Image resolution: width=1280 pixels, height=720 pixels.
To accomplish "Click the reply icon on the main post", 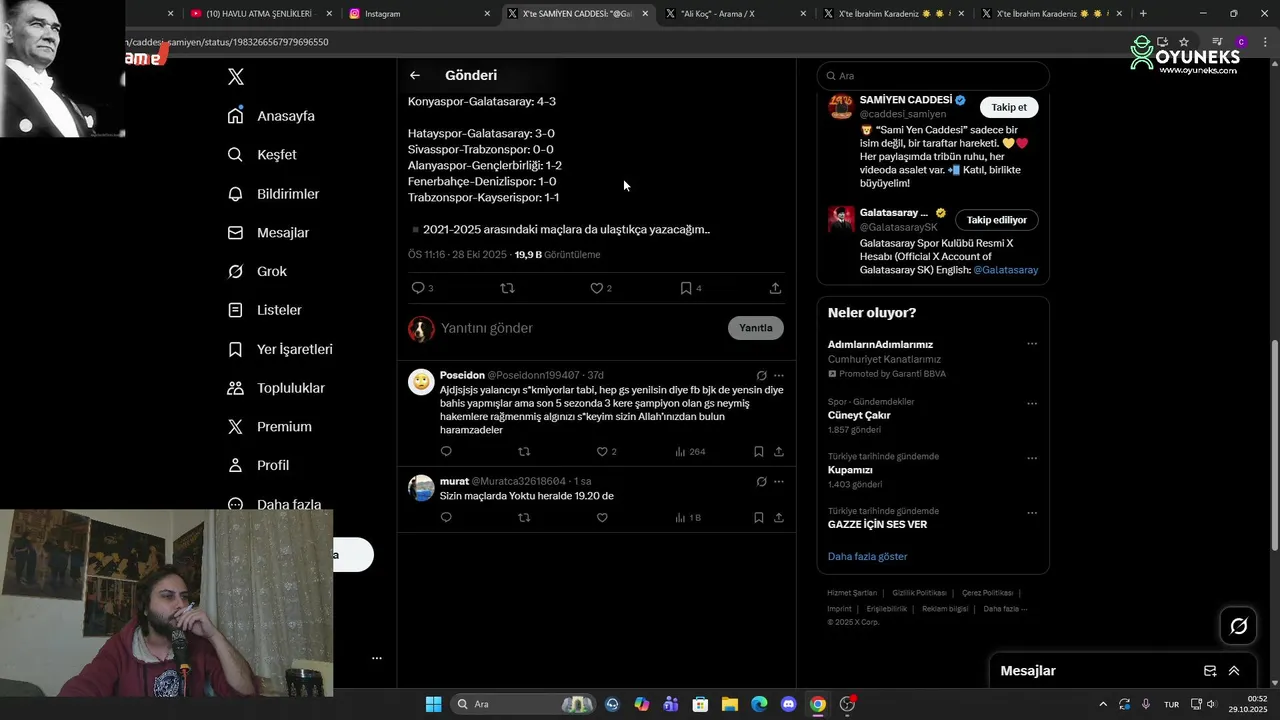I will click(418, 288).
